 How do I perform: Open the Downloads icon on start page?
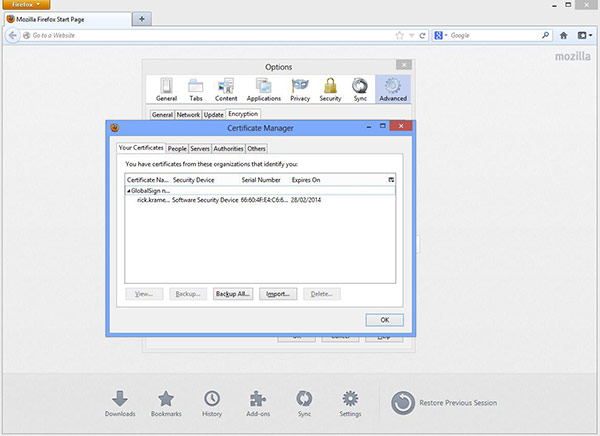coord(120,398)
